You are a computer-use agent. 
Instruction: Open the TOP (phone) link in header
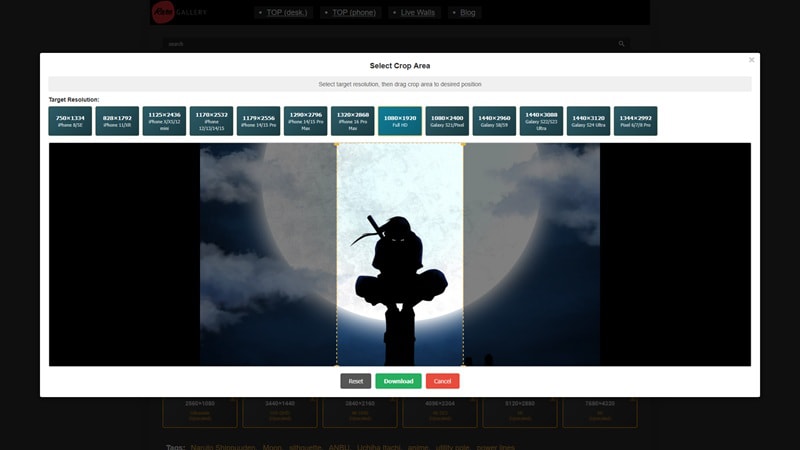click(354, 12)
